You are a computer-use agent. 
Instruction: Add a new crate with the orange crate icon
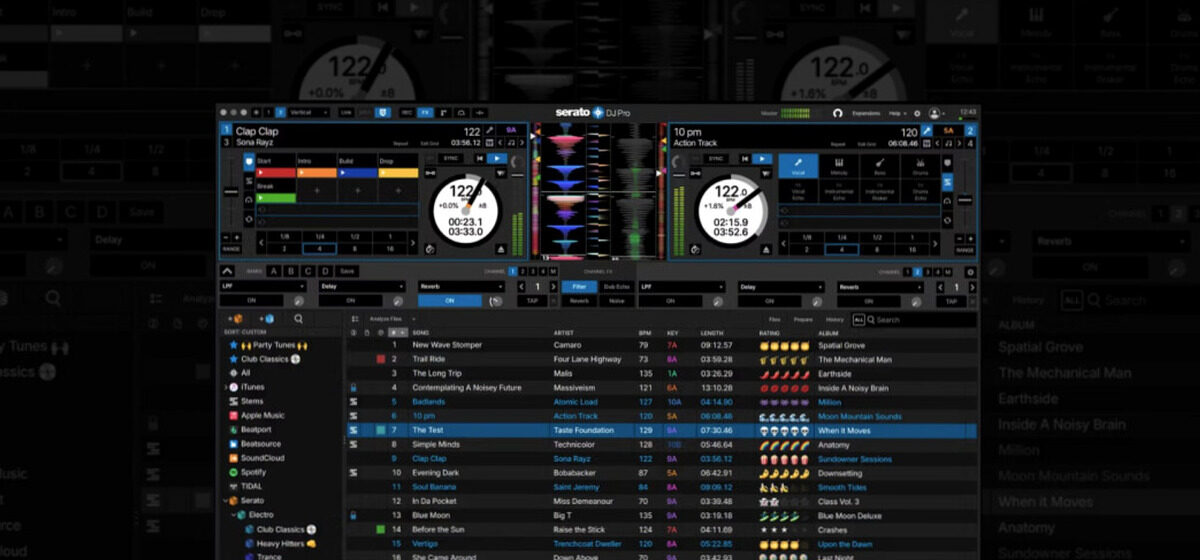pyautogui.click(x=237, y=319)
